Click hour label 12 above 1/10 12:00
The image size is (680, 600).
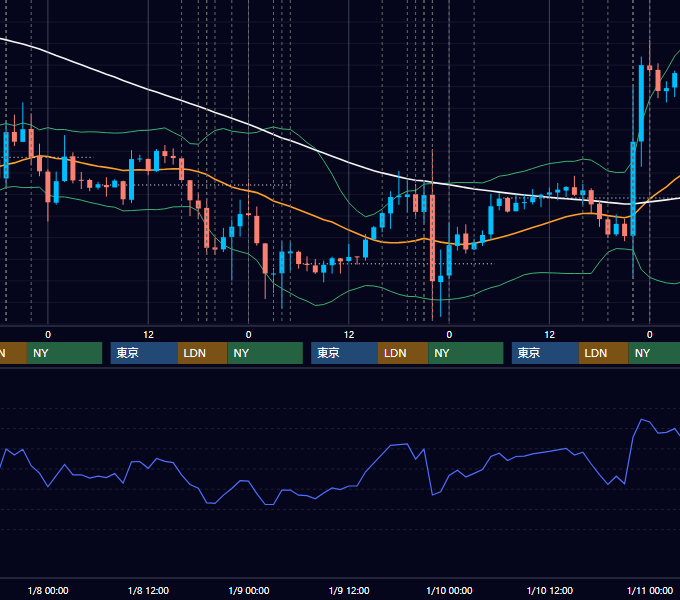549,335
